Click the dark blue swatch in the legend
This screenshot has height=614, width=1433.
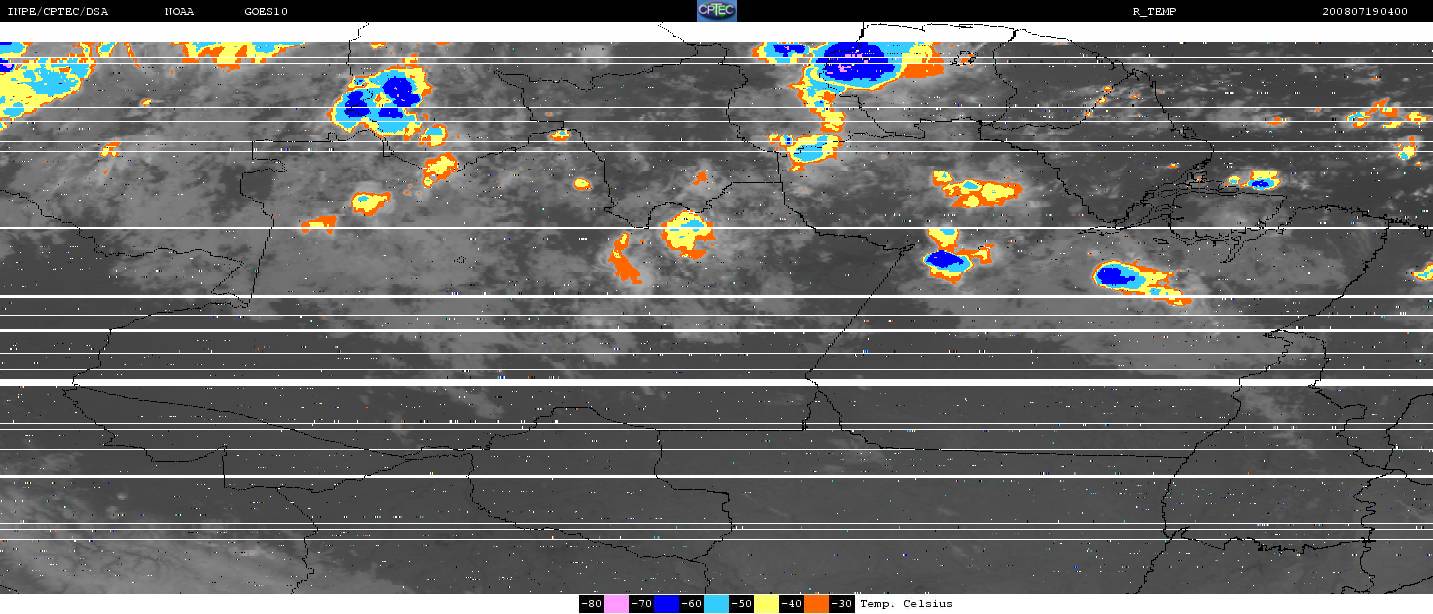tap(666, 604)
